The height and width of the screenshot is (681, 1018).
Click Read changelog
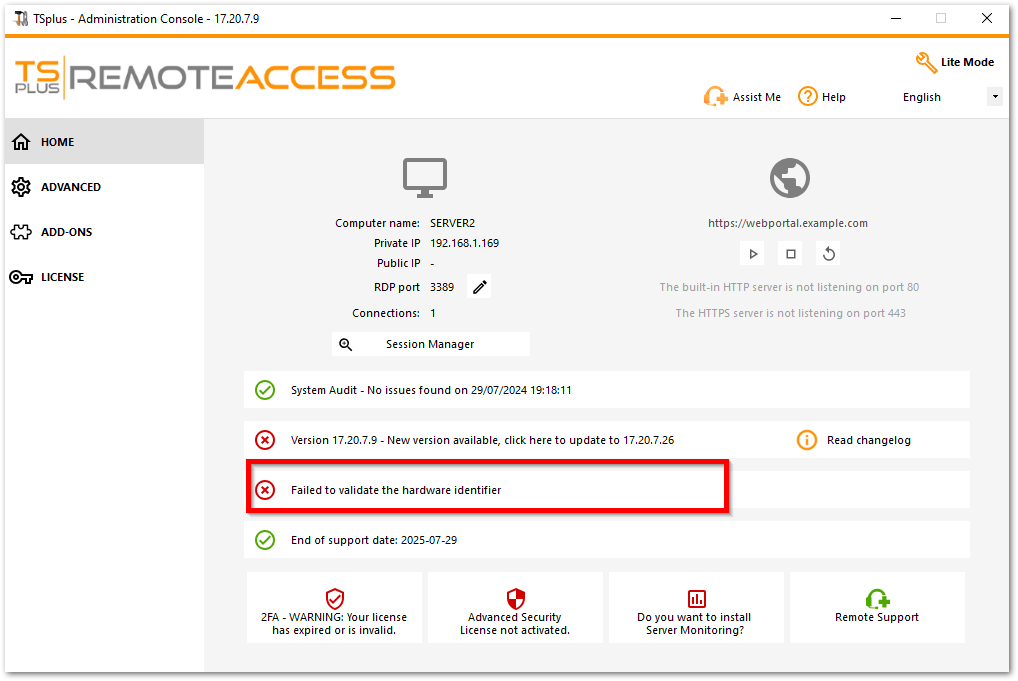pyautogui.click(x=867, y=440)
